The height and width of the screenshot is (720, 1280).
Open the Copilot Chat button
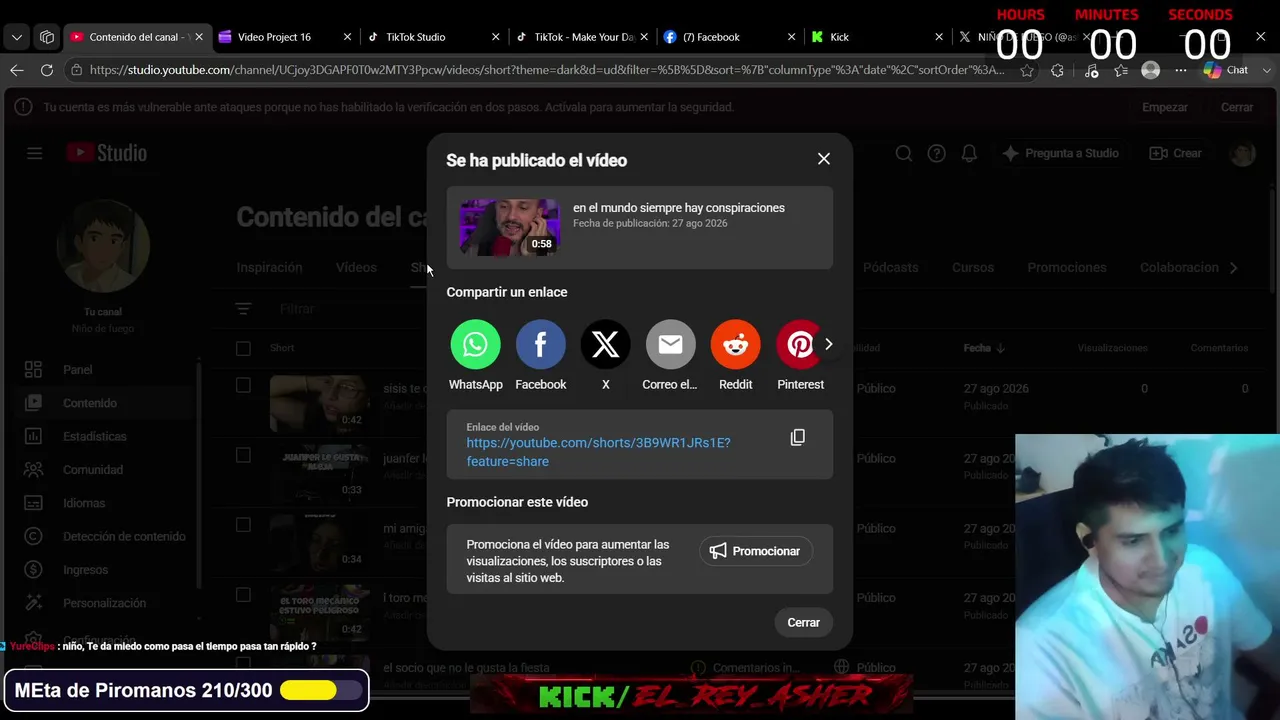pos(1227,70)
